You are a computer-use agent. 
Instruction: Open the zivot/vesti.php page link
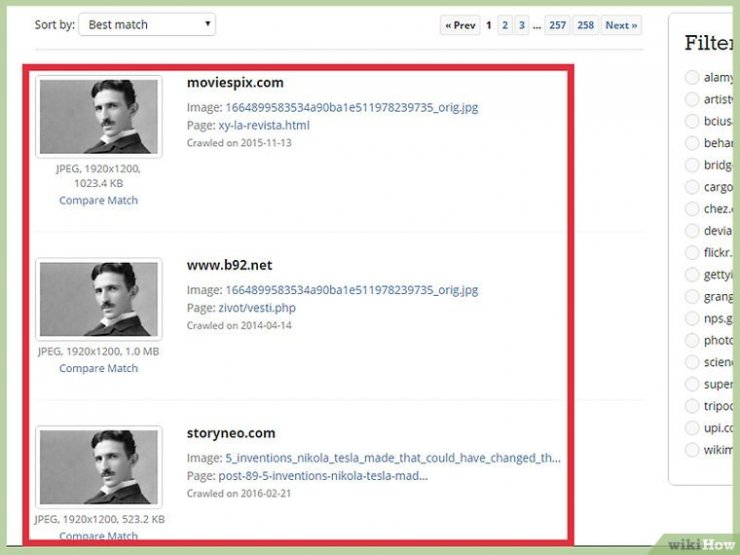click(257, 308)
